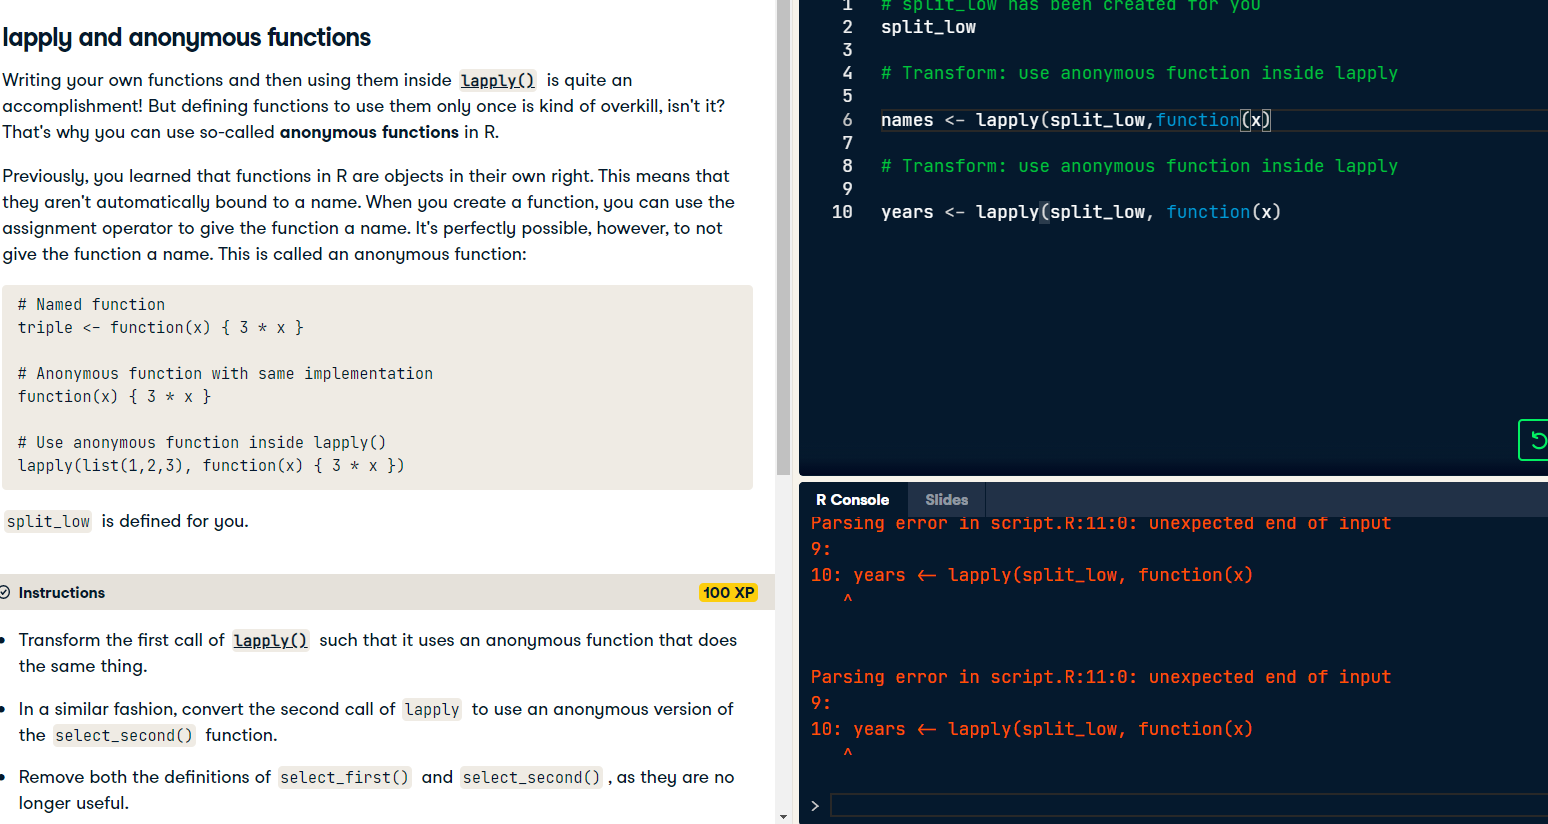Click the "lapply(list(1,2,3), ...)" example line
Viewport: 1548px width, 824px height.
pos(211,465)
